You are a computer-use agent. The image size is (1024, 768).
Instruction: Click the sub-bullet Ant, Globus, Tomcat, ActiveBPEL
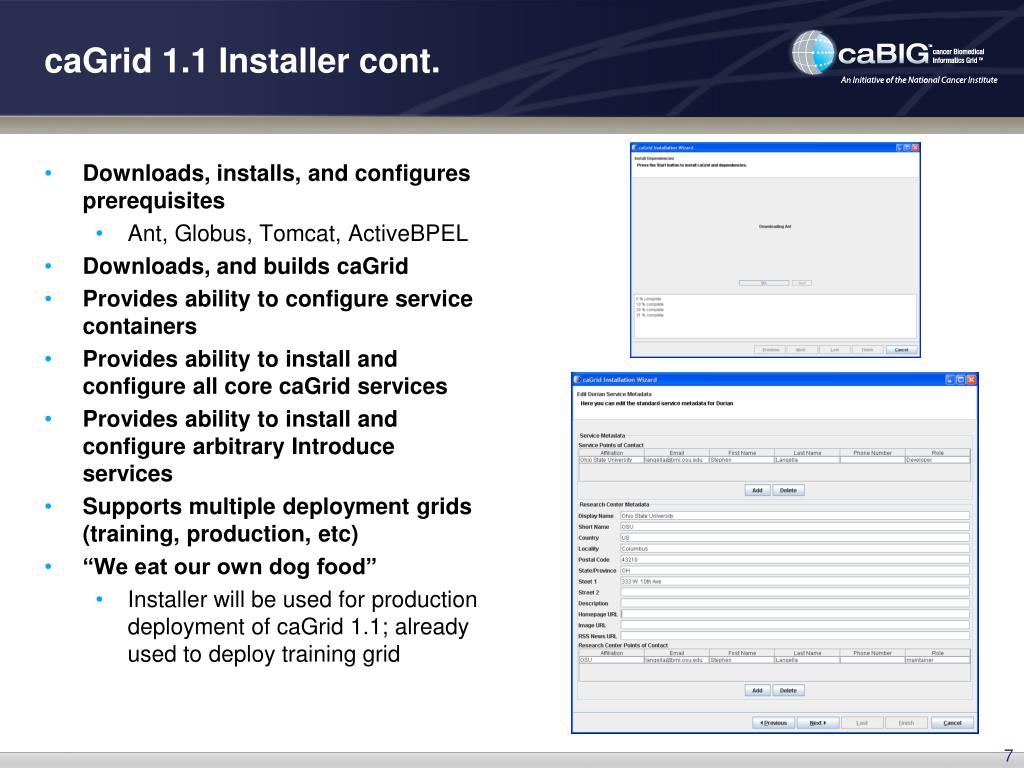click(x=298, y=234)
